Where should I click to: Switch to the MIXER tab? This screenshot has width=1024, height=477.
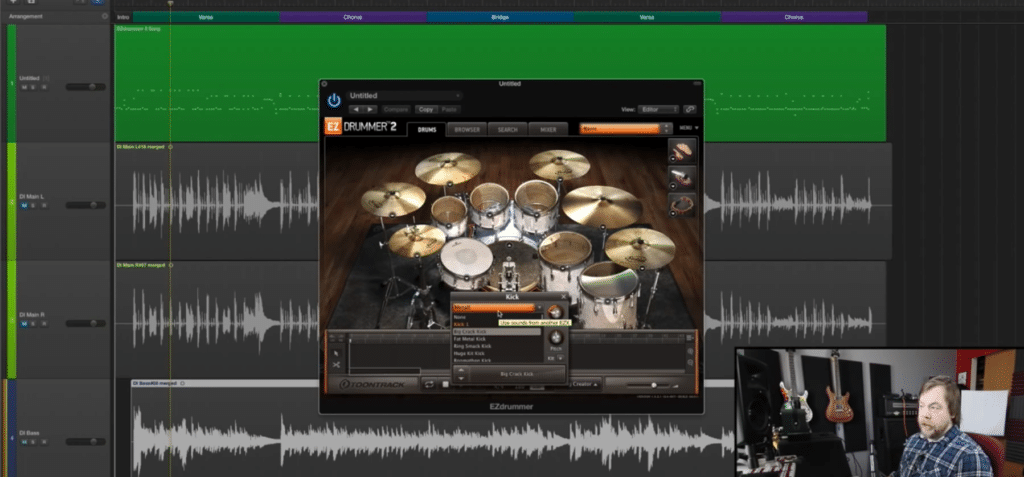pos(548,129)
